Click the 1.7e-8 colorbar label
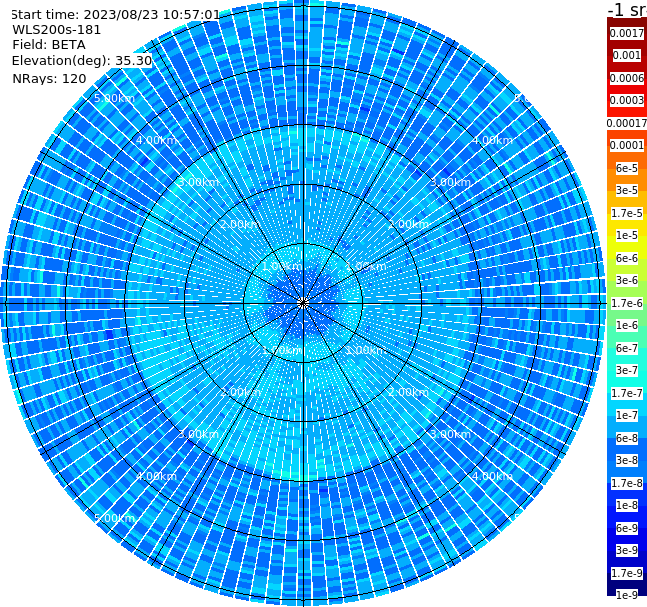This screenshot has width=647, height=607. [627, 483]
